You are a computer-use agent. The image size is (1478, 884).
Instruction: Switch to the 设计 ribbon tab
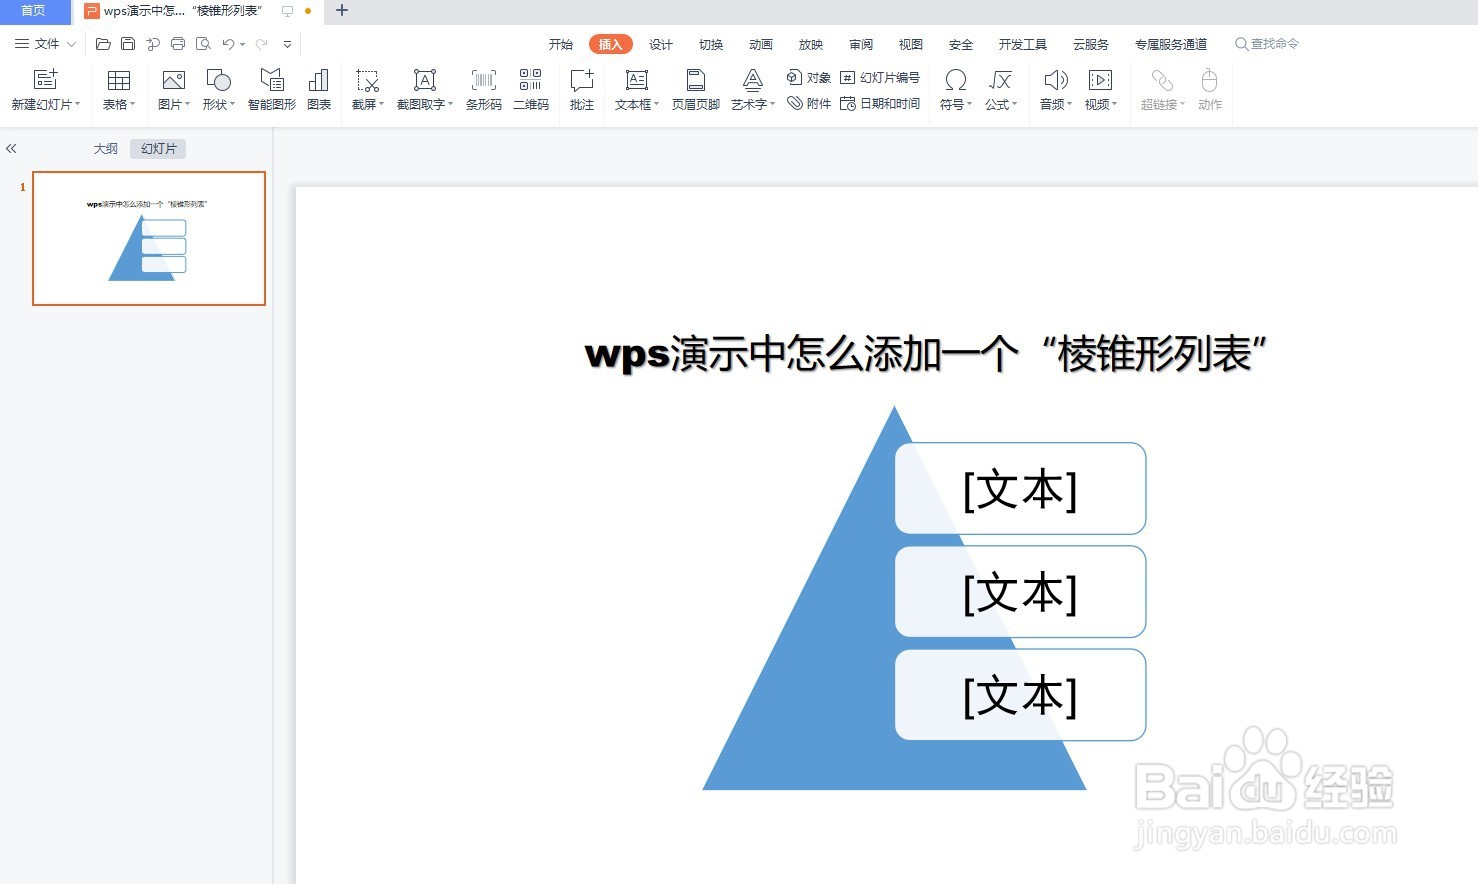click(x=660, y=44)
